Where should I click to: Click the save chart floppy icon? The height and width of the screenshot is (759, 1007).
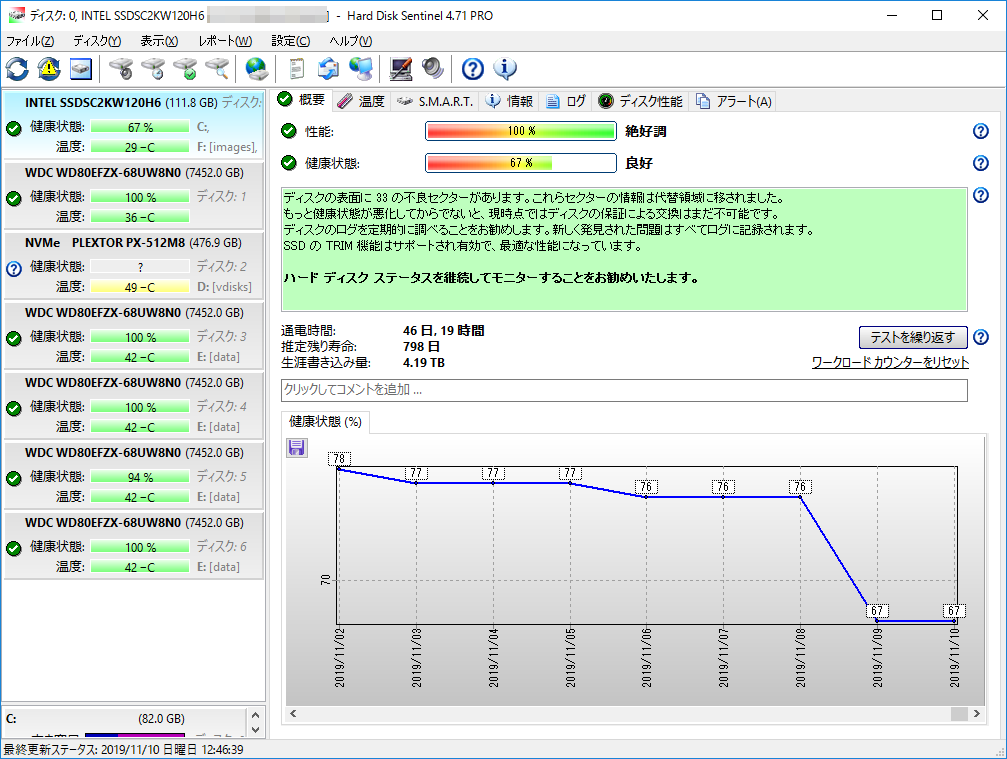point(296,448)
